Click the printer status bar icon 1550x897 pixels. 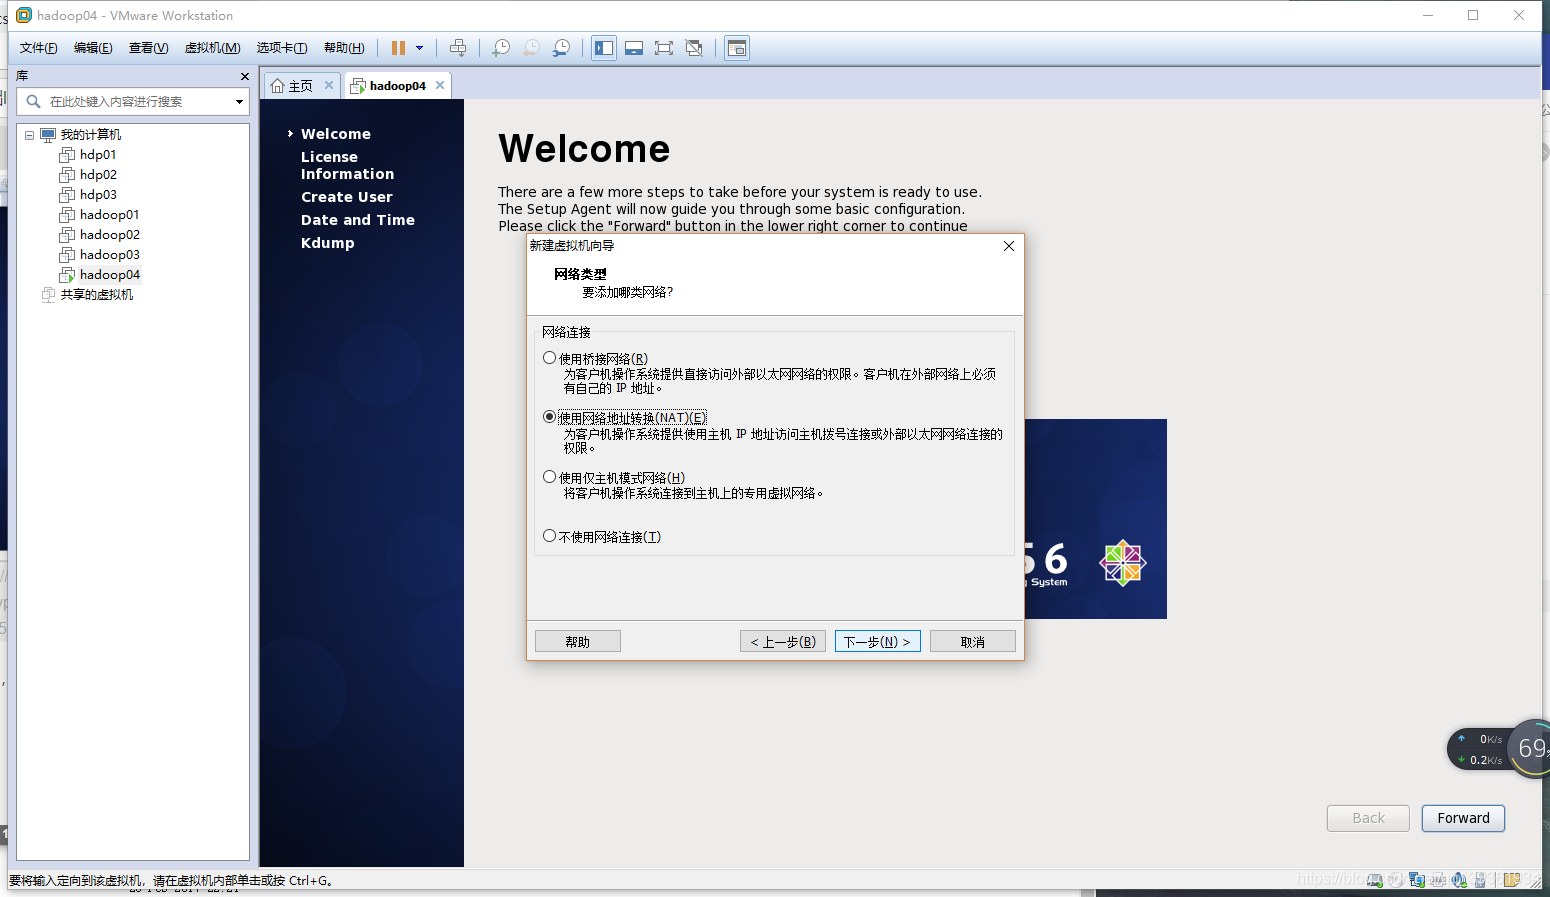(1438, 880)
